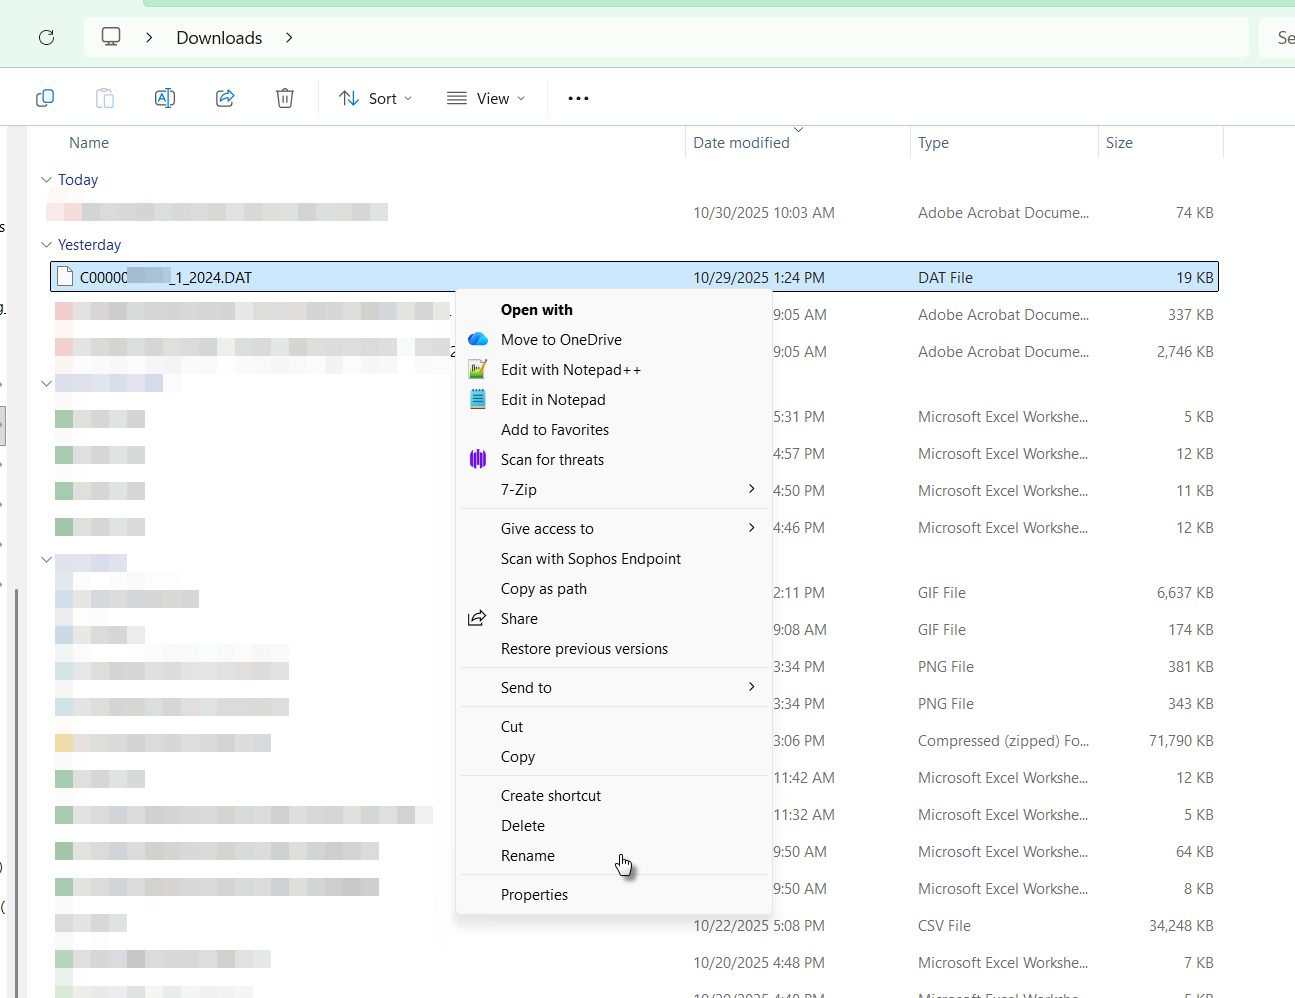Viewport: 1295px width, 998px height.
Task: Choose Rename in the context menu
Action: tap(527, 856)
